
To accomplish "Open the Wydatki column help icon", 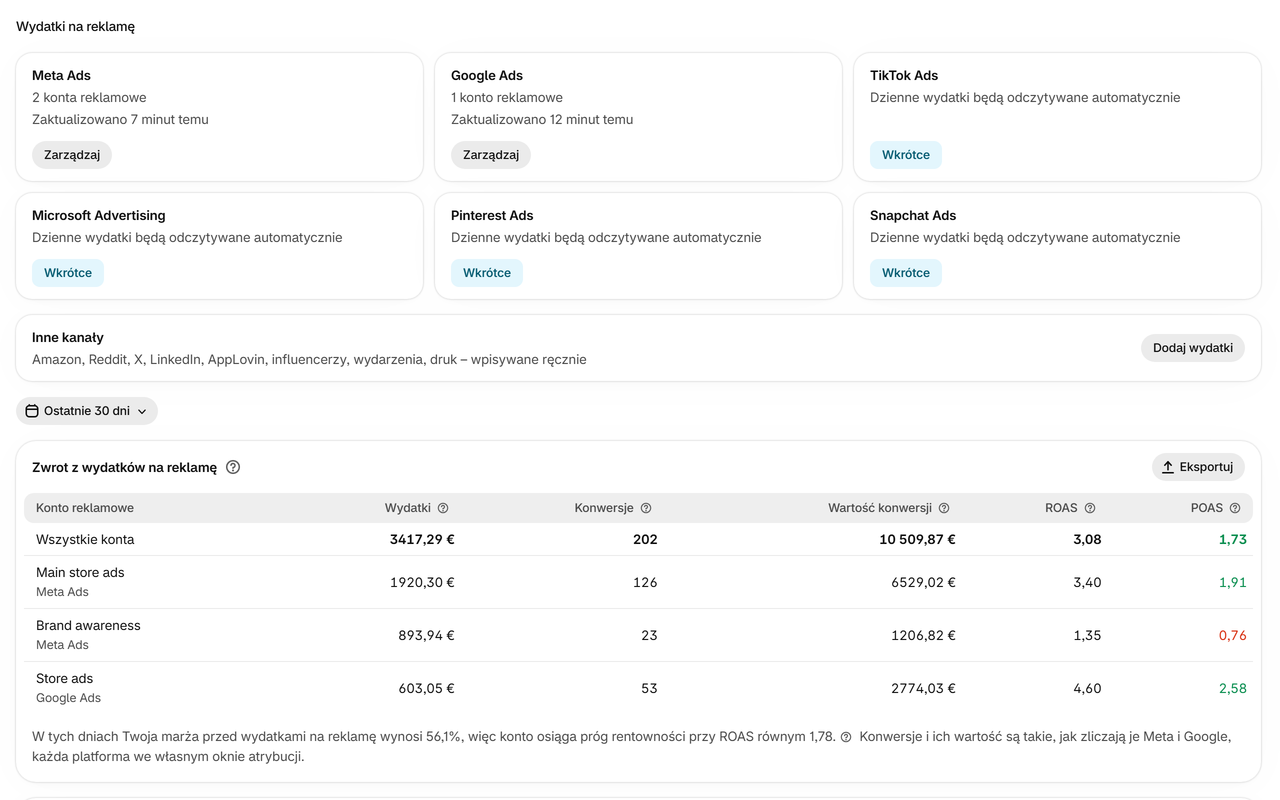I will (x=443, y=508).
